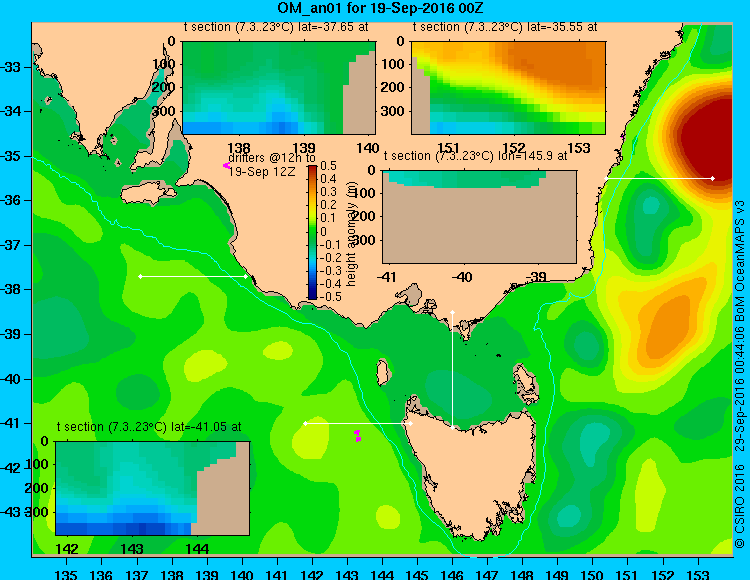The height and width of the screenshot is (580, 750).
Task: Click the '139' label under the lat=-37.65 inset
Action: pos(304,148)
